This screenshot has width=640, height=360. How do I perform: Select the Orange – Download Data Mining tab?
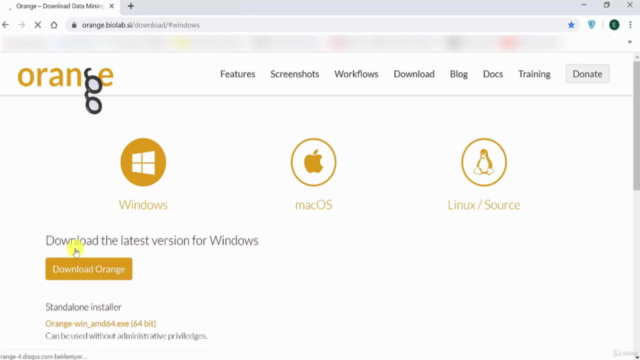60,6
